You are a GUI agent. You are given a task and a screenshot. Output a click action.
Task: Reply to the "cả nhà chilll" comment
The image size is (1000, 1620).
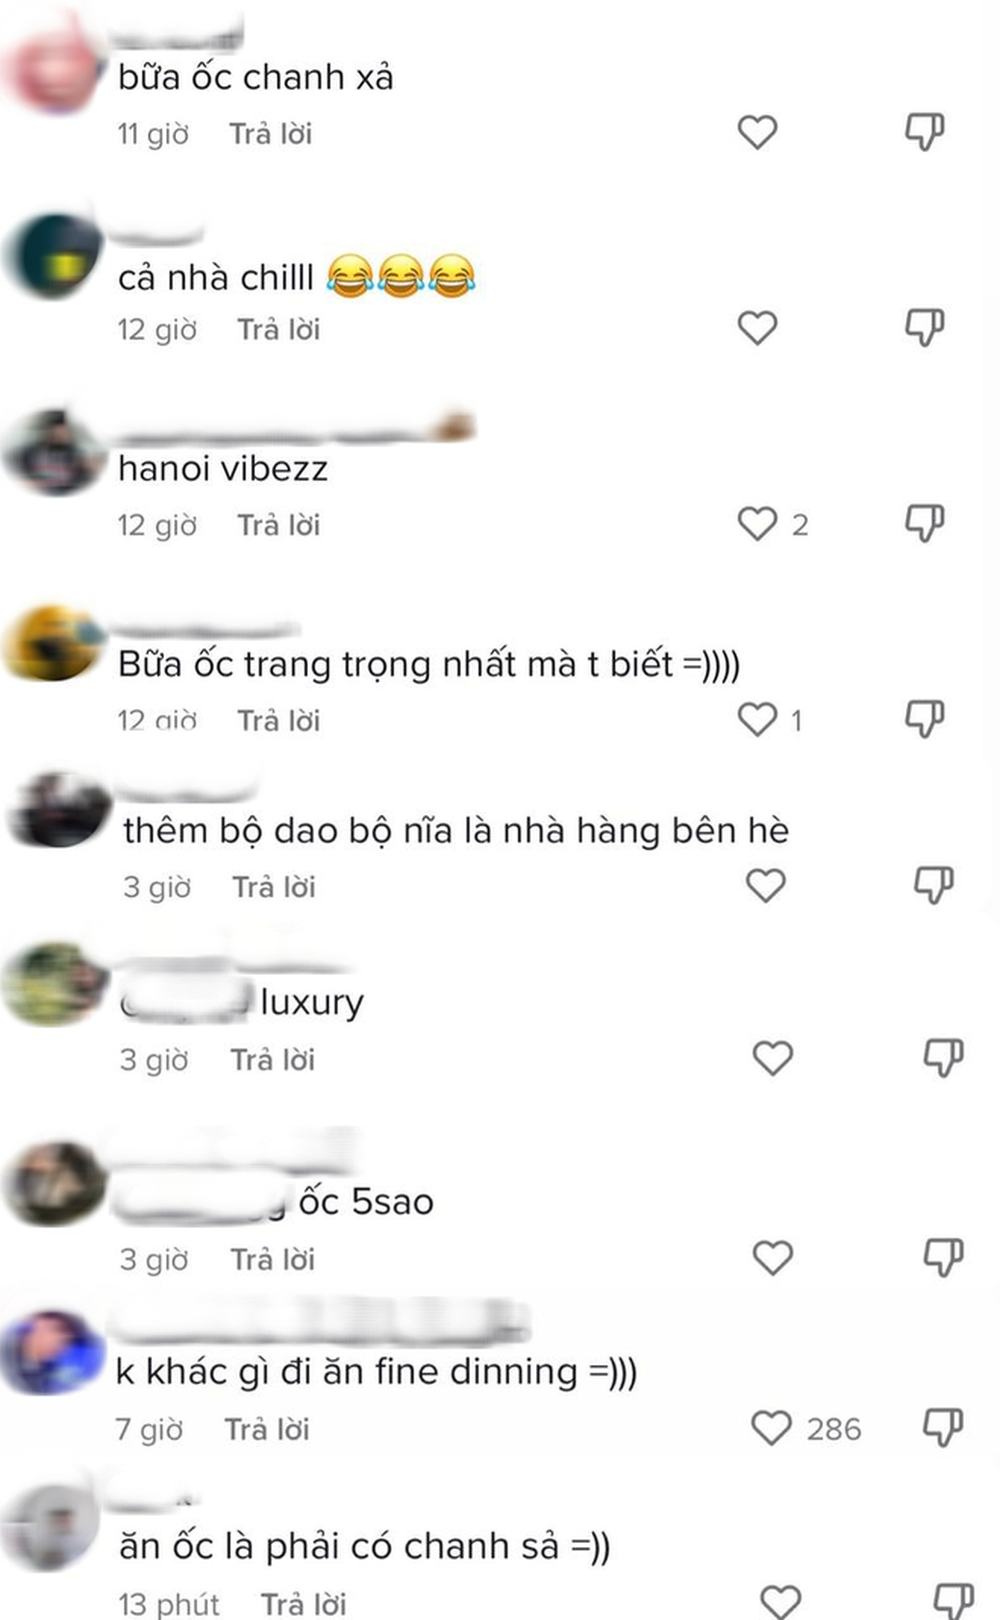point(279,329)
